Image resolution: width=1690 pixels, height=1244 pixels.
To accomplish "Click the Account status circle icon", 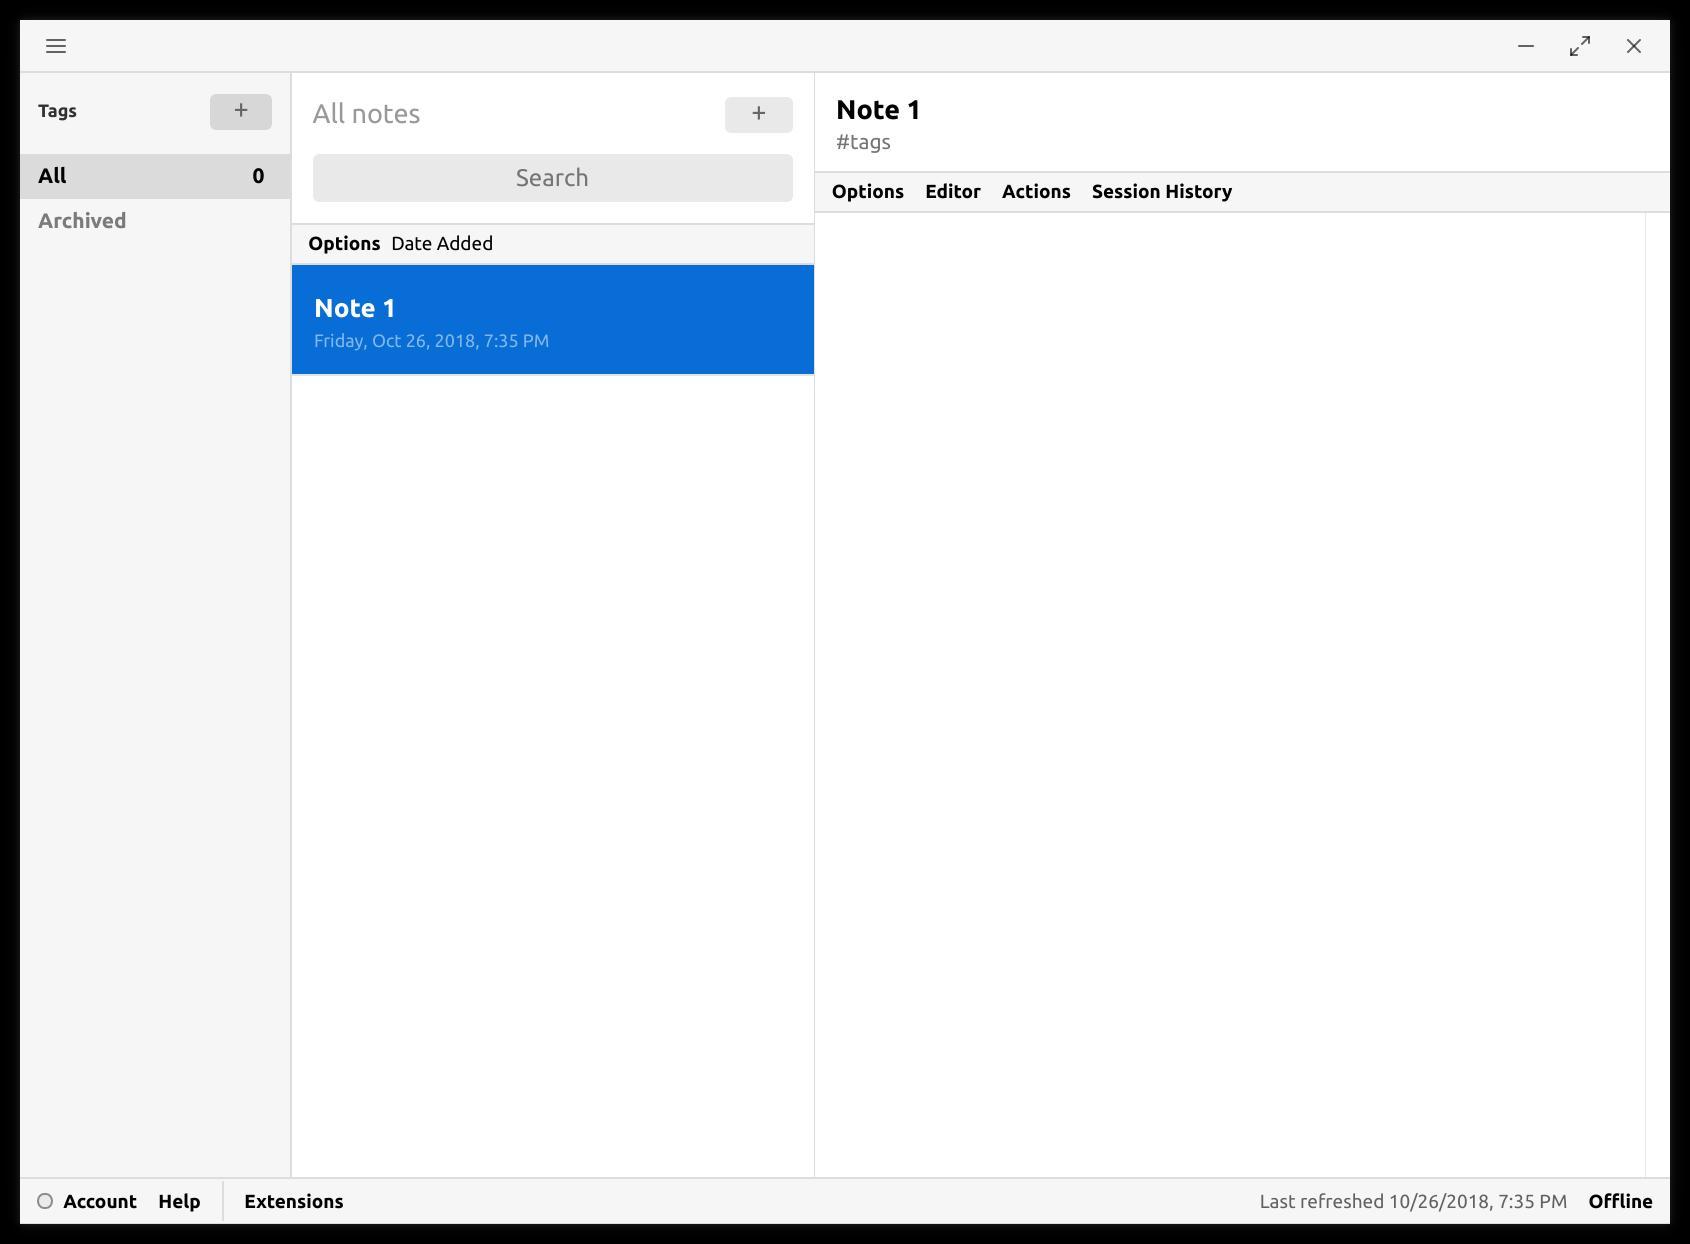I will [45, 1201].
